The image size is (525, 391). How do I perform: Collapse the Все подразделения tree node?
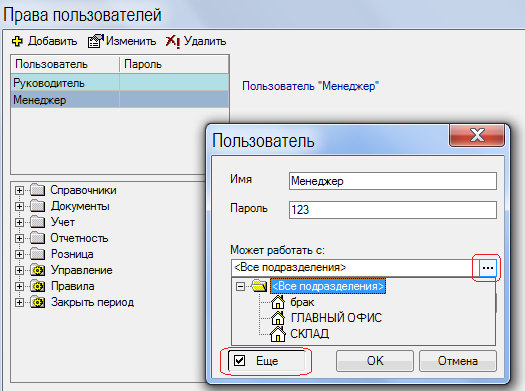pyautogui.click(x=240, y=287)
